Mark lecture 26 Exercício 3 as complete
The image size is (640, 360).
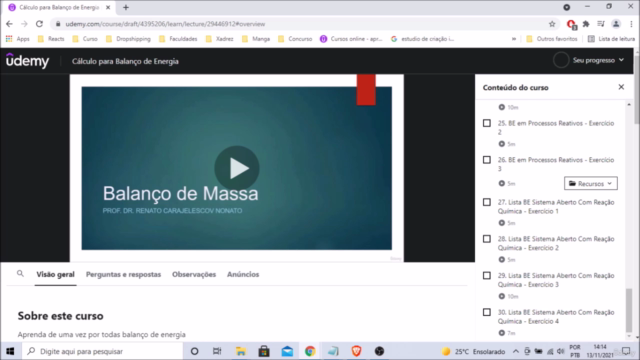pyautogui.click(x=487, y=160)
